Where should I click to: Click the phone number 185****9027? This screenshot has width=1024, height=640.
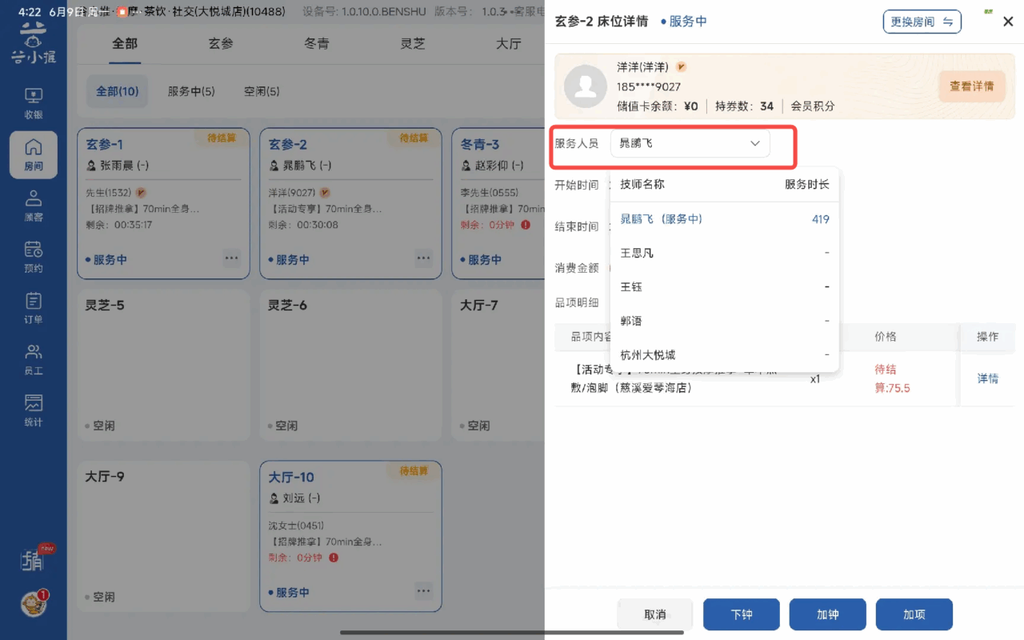point(648,86)
